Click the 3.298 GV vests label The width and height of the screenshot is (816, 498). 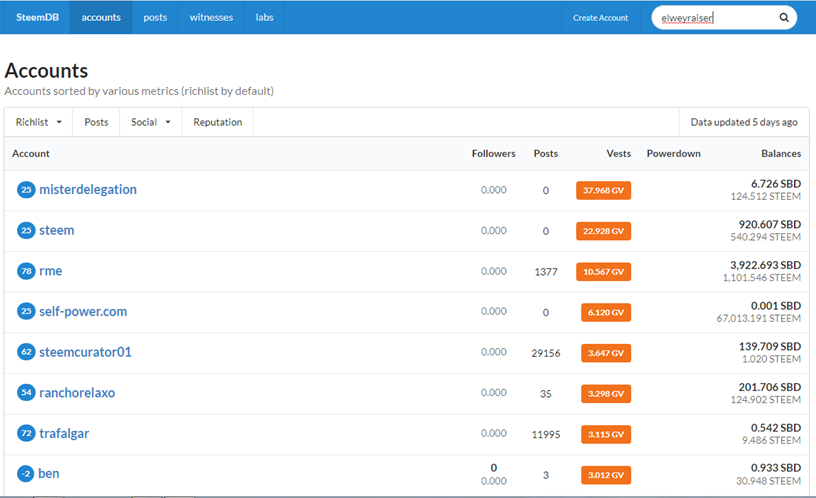(606, 394)
